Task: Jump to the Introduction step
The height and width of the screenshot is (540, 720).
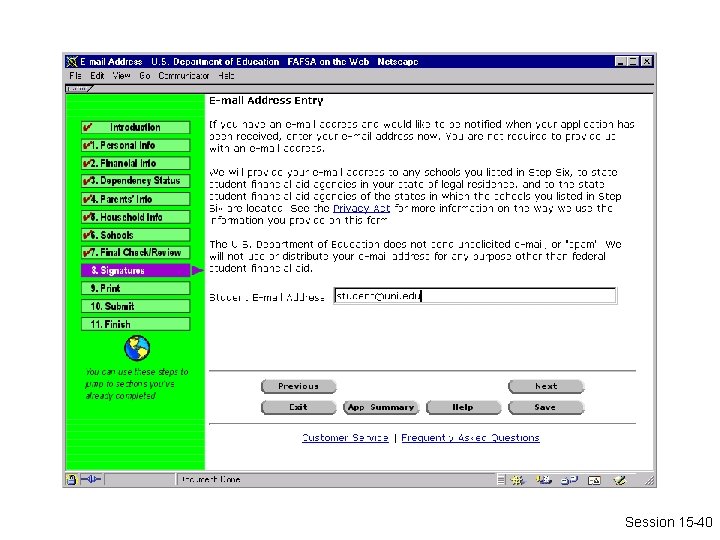Action: click(x=135, y=127)
